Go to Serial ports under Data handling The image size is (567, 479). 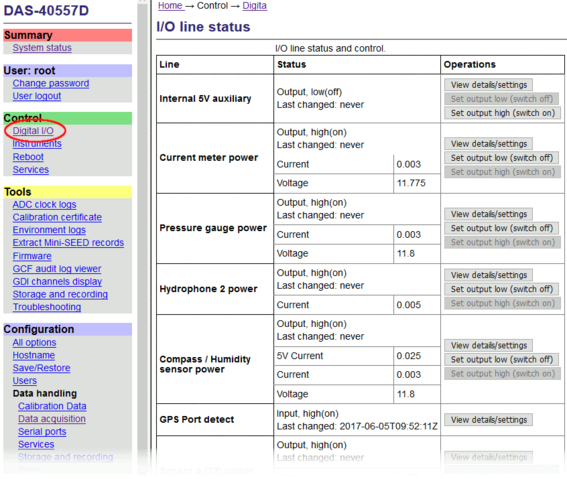(42, 432)
